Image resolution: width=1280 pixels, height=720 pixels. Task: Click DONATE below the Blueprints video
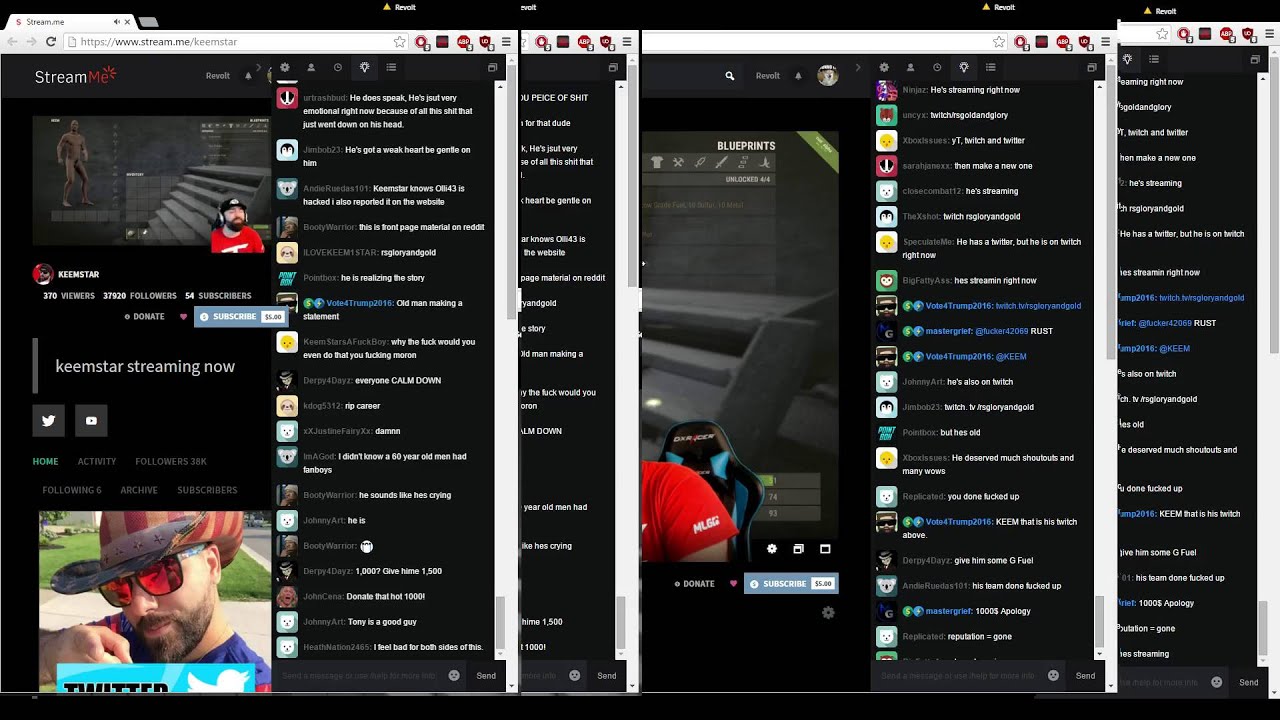coord(695,584)
